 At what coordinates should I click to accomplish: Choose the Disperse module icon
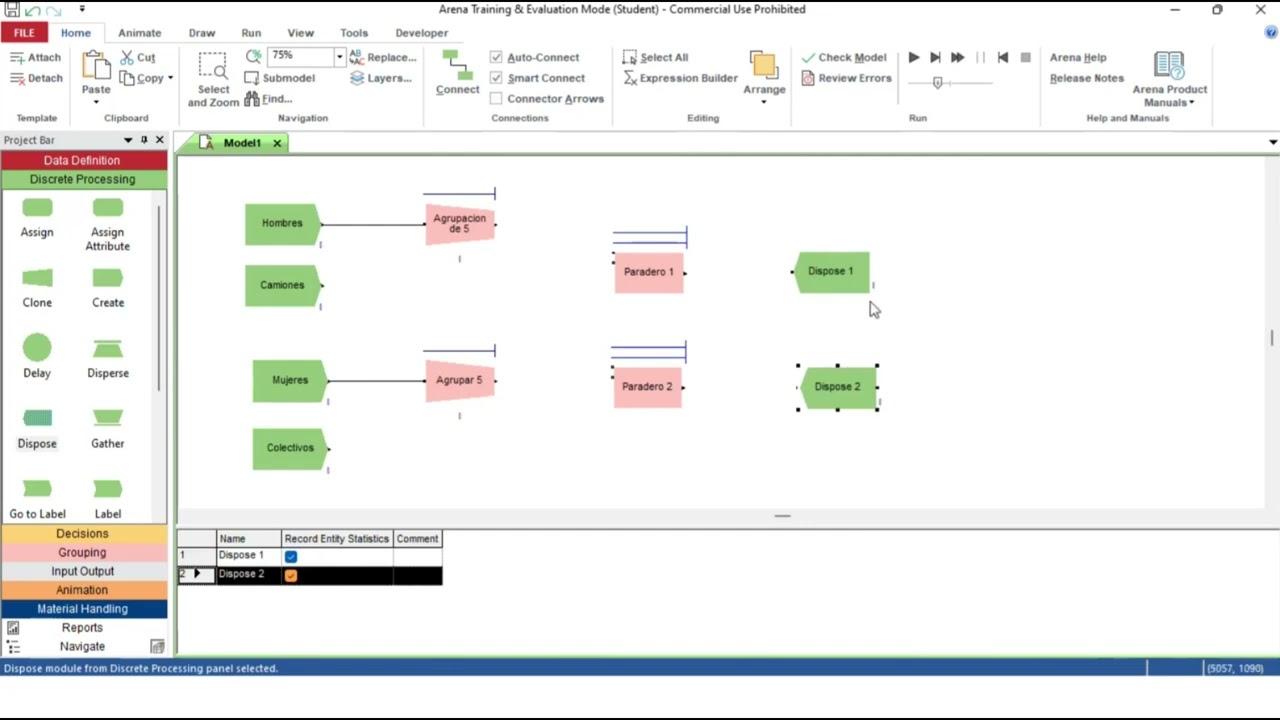click(x=107, y=349)
